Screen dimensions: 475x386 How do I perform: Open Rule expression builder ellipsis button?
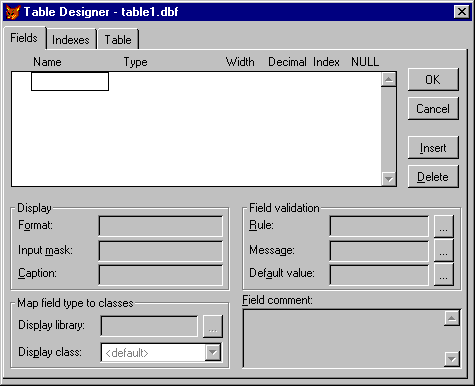coord(443,226)
